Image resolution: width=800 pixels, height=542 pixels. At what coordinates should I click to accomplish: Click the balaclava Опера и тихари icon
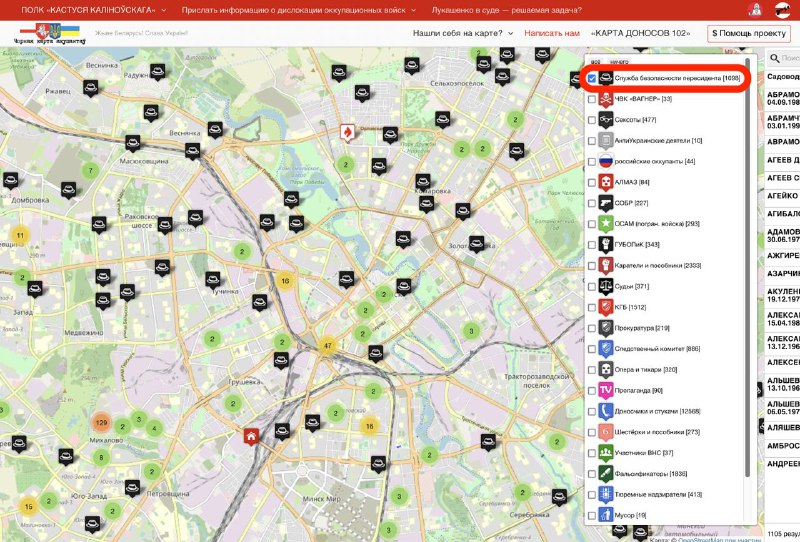(x=606, y=369)
